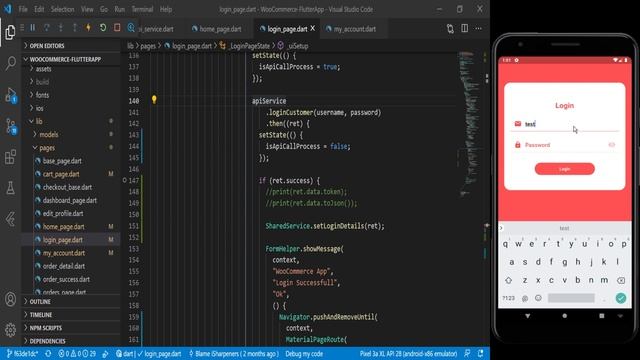
Task: Click the Blame Sharpeners status entry
Action: (x=234, y=353)
